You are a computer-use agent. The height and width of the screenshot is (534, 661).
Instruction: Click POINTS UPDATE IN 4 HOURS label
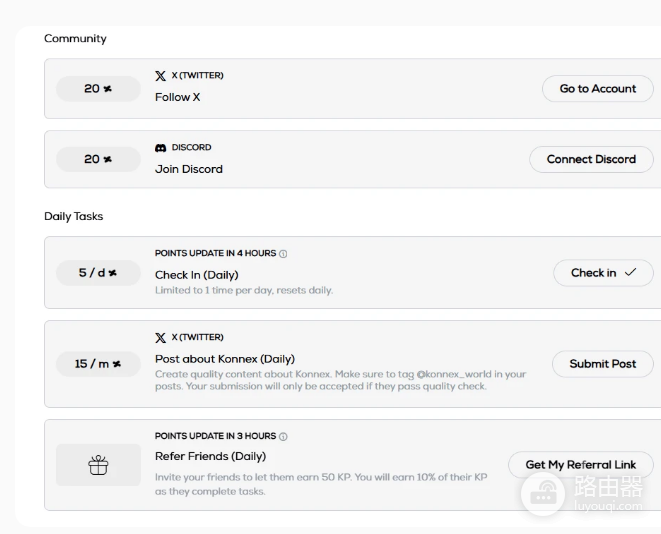pos(215,253)
